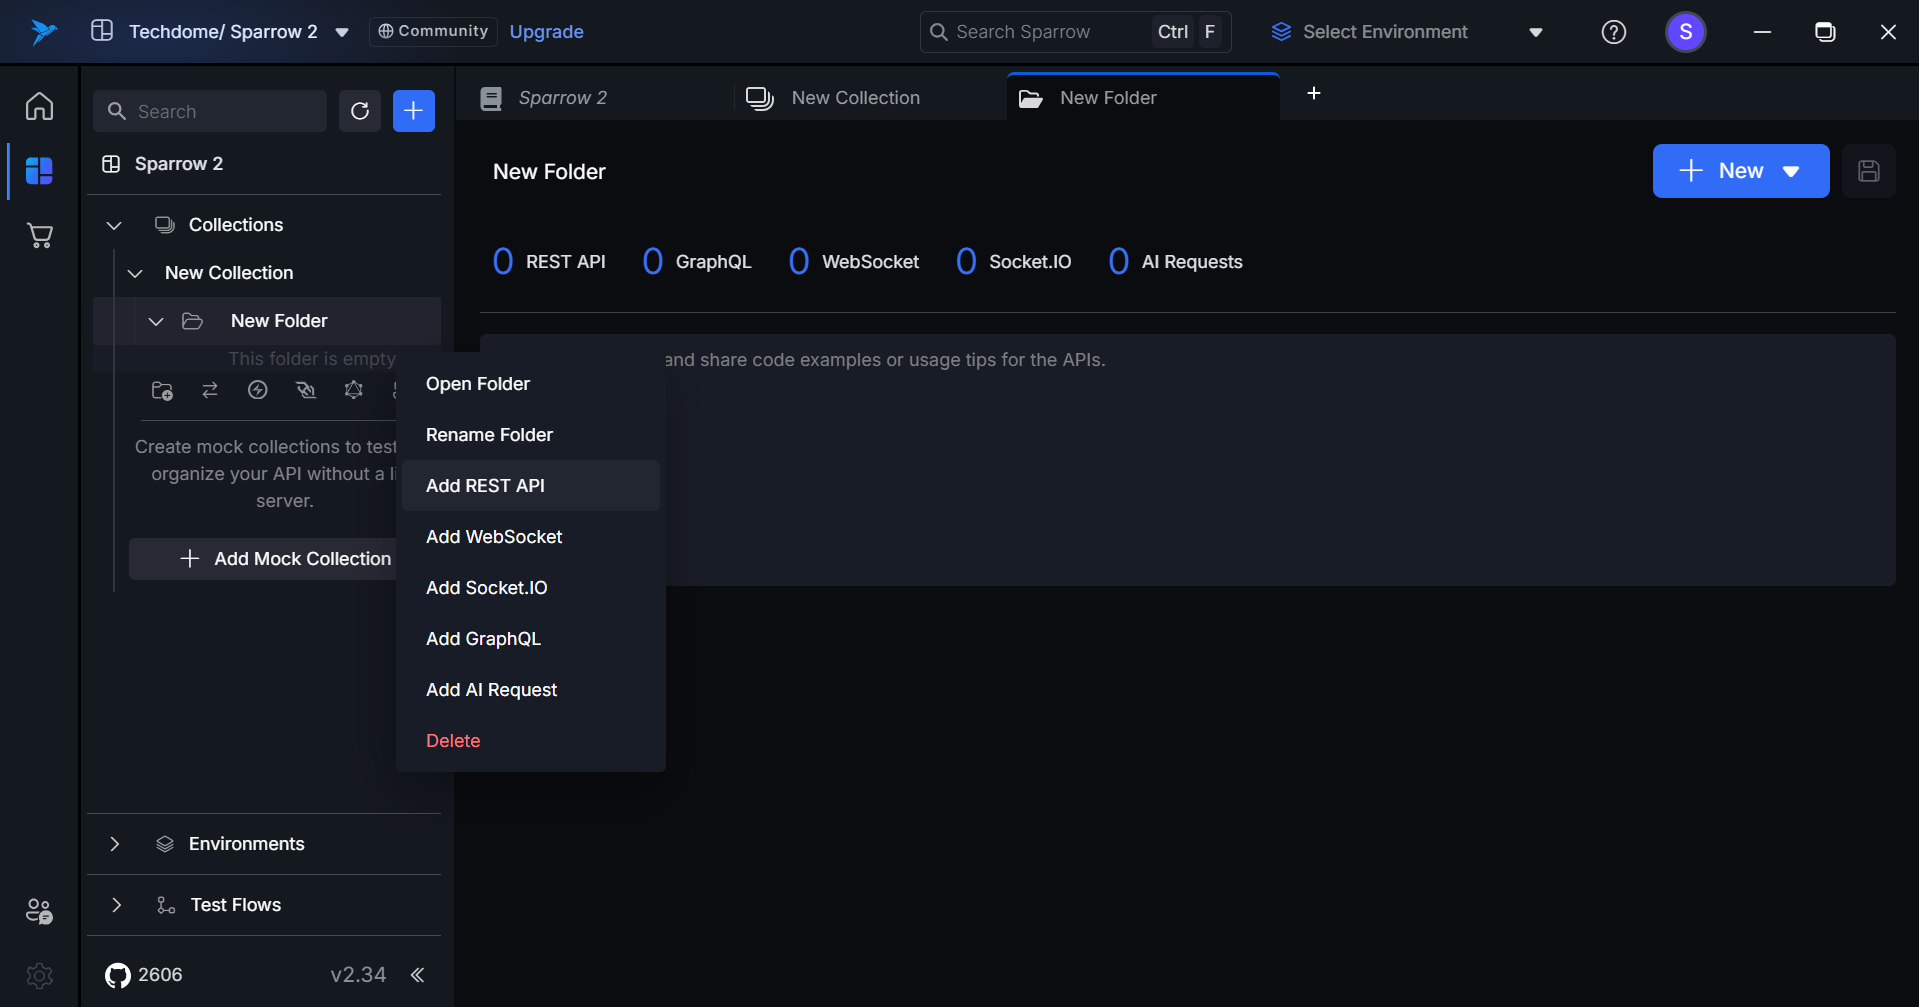Click the Upgrade link in title bar
This screenshot has width=1919, height=1007.
[x=546, y=32]
